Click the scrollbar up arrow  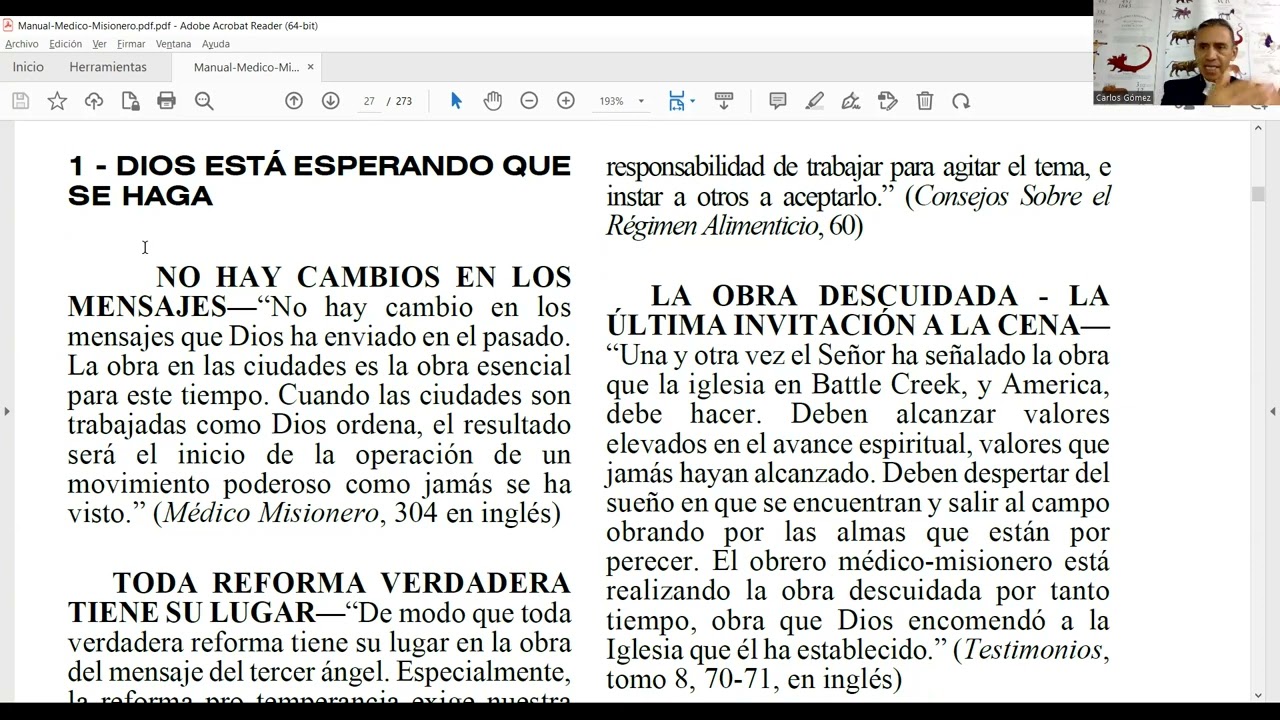click(x=1258, y=129)
